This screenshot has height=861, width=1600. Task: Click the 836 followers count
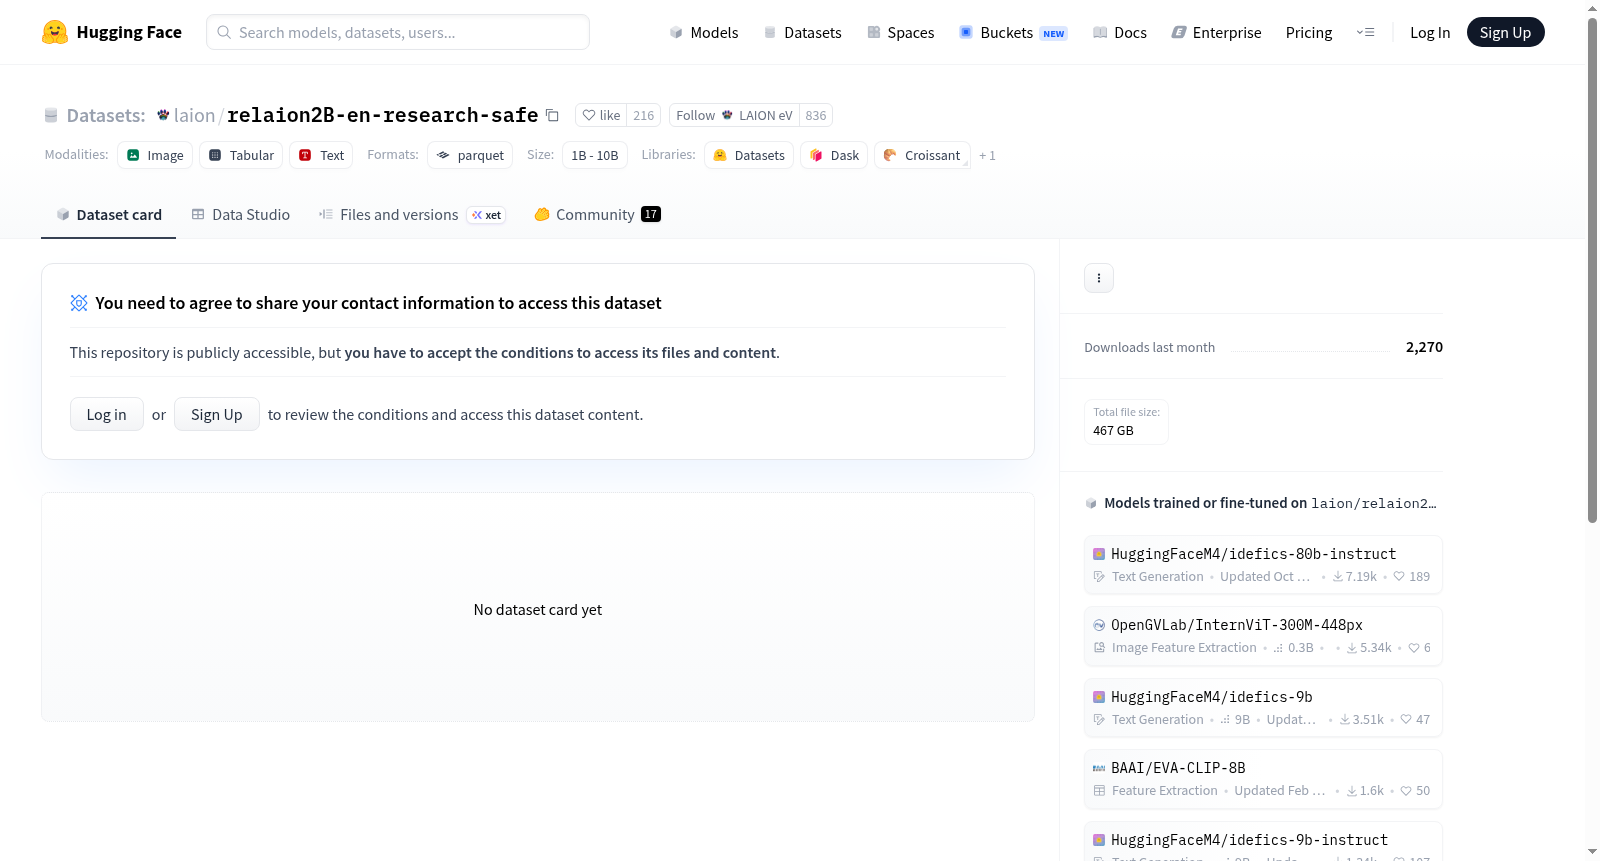pyautogui.click(x=816, y=115)
